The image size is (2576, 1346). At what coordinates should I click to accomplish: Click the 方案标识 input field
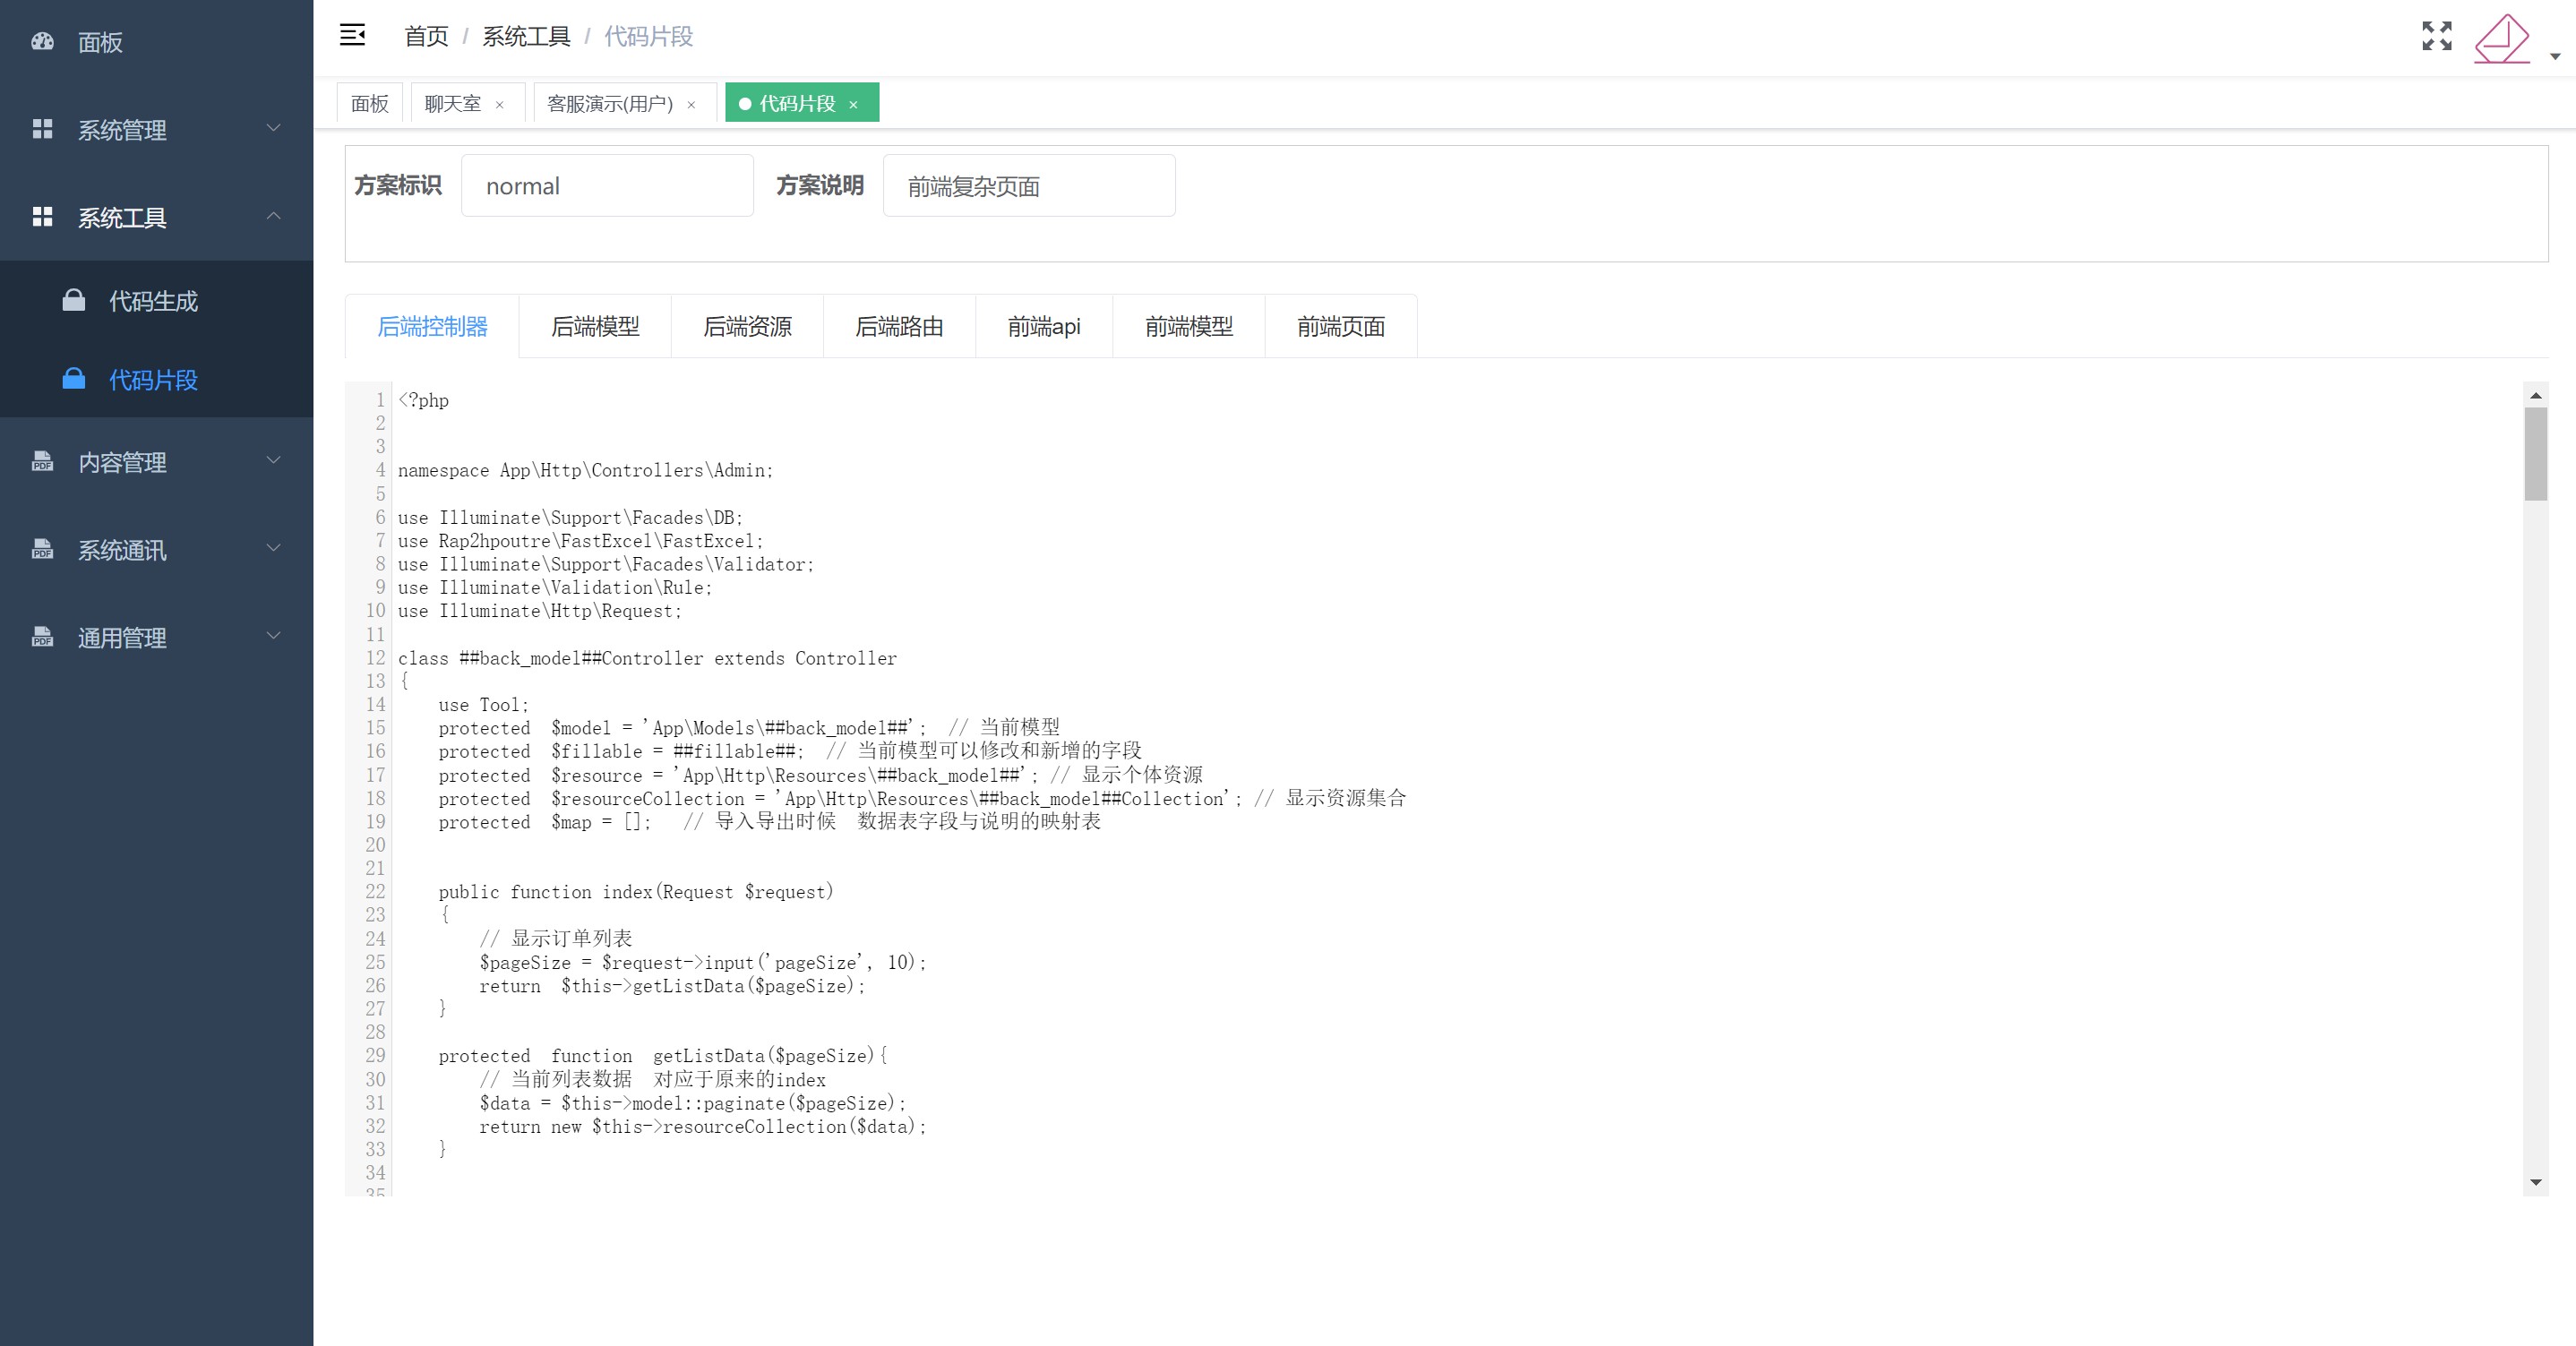pyautogui.click(x=606, y=186)
